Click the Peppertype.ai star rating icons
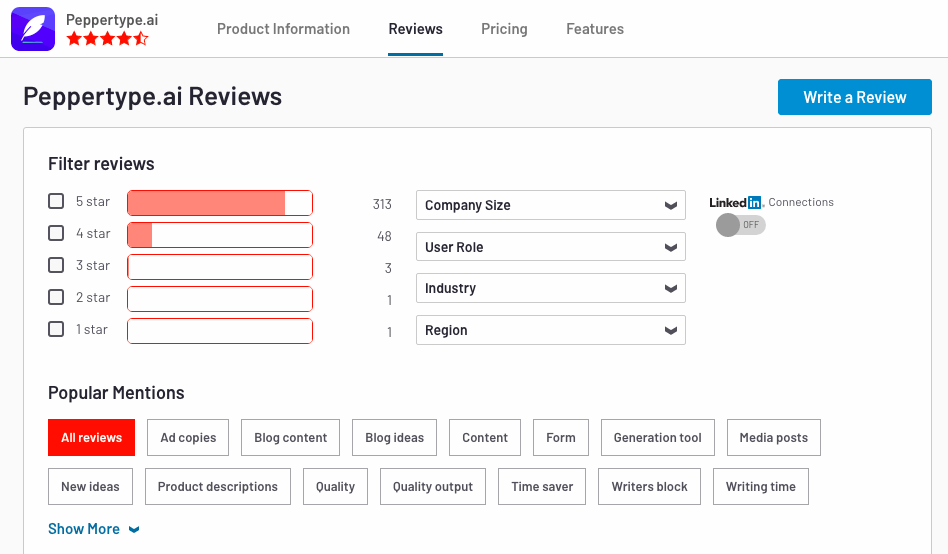The height and width of the screenshot is (554, 948). pyautogui.click(x=107, y=39)
